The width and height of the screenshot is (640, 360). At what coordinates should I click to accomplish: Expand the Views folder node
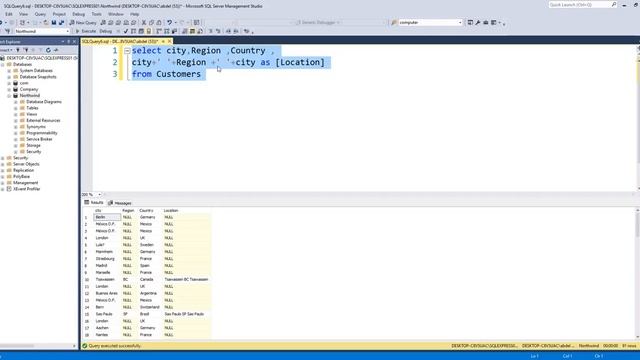point(16,114)
